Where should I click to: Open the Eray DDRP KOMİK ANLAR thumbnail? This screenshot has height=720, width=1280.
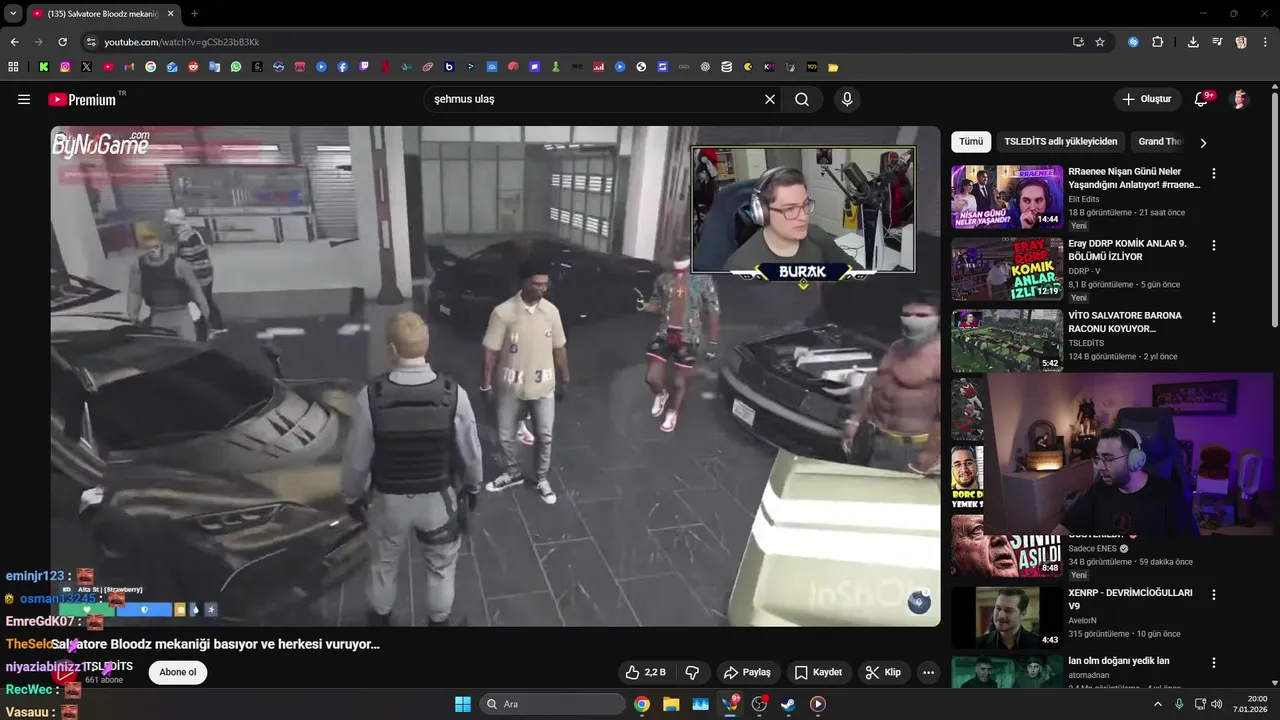(1007, 269)
